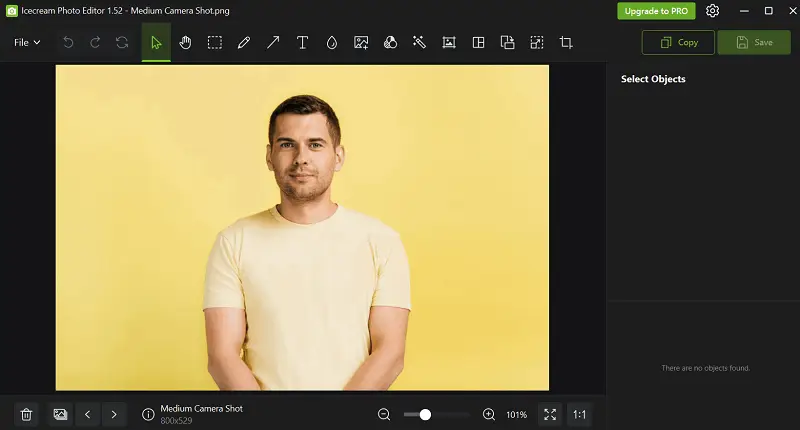Click the Icecream Photo Editor app icon
Viewport: 800px width, 430px height.
point(11,11)
